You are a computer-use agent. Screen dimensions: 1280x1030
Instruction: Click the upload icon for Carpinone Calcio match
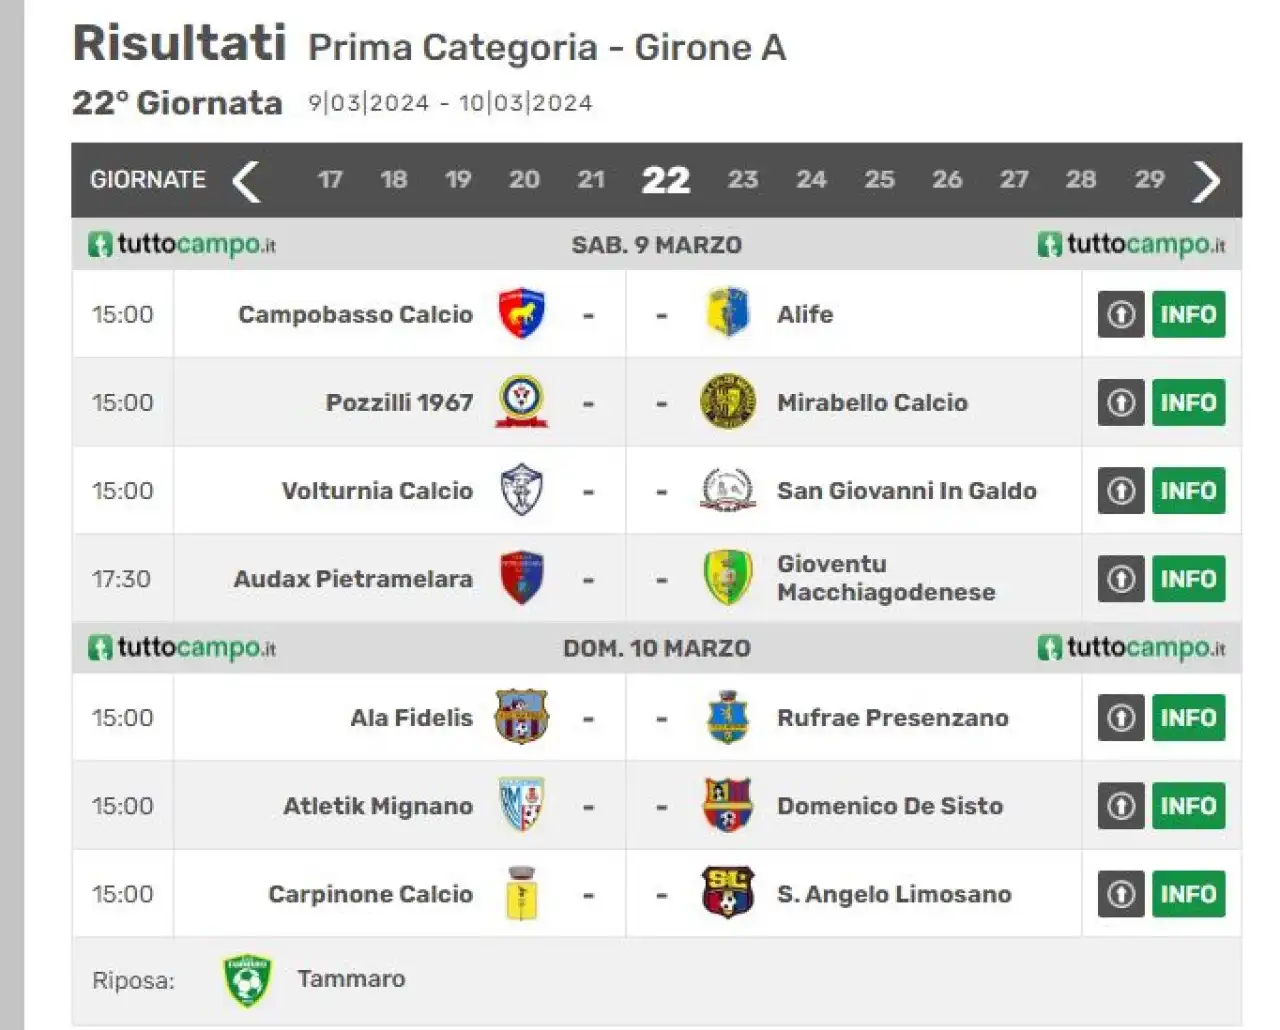coord(1121,895)
